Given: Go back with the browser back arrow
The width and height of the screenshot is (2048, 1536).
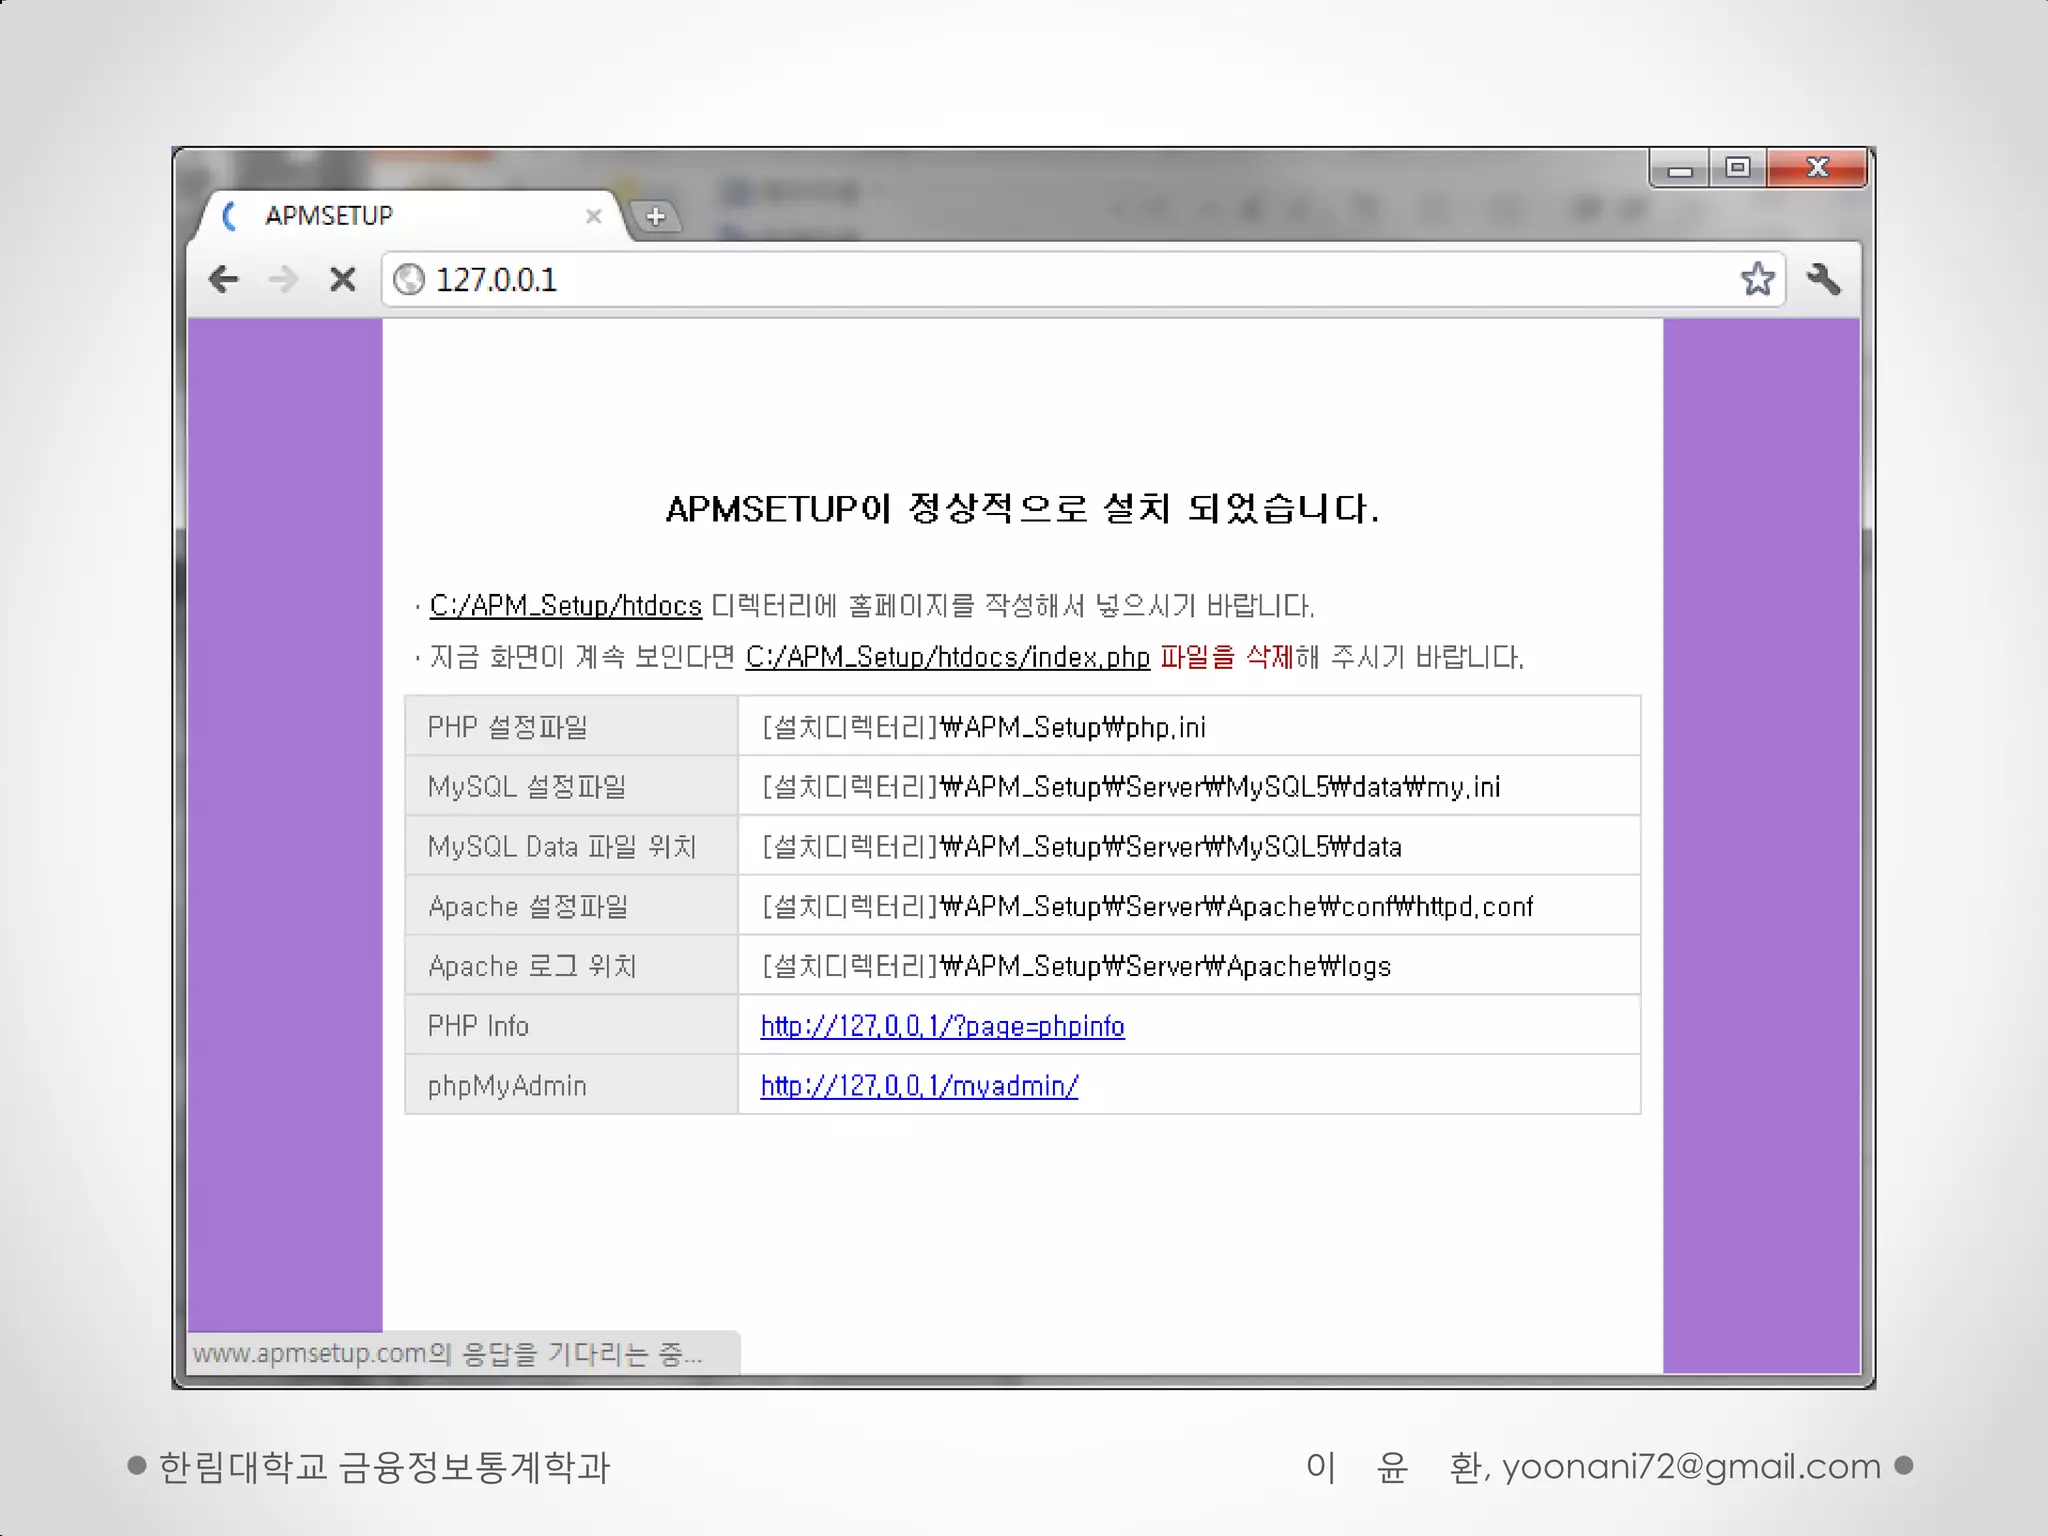Looking at the screenshot, I should tap(224, 279).
